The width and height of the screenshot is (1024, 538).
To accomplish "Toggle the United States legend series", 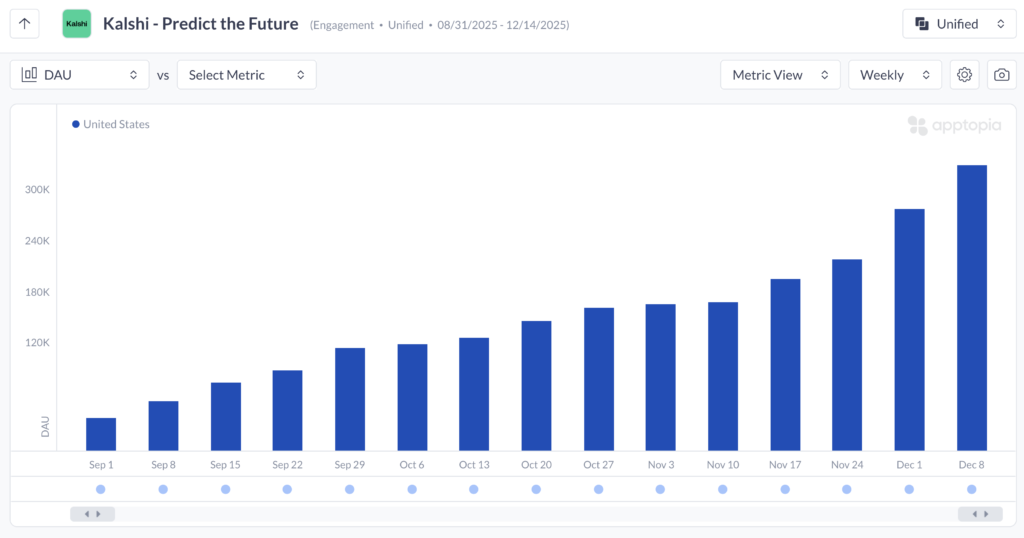I will [110, 125].
